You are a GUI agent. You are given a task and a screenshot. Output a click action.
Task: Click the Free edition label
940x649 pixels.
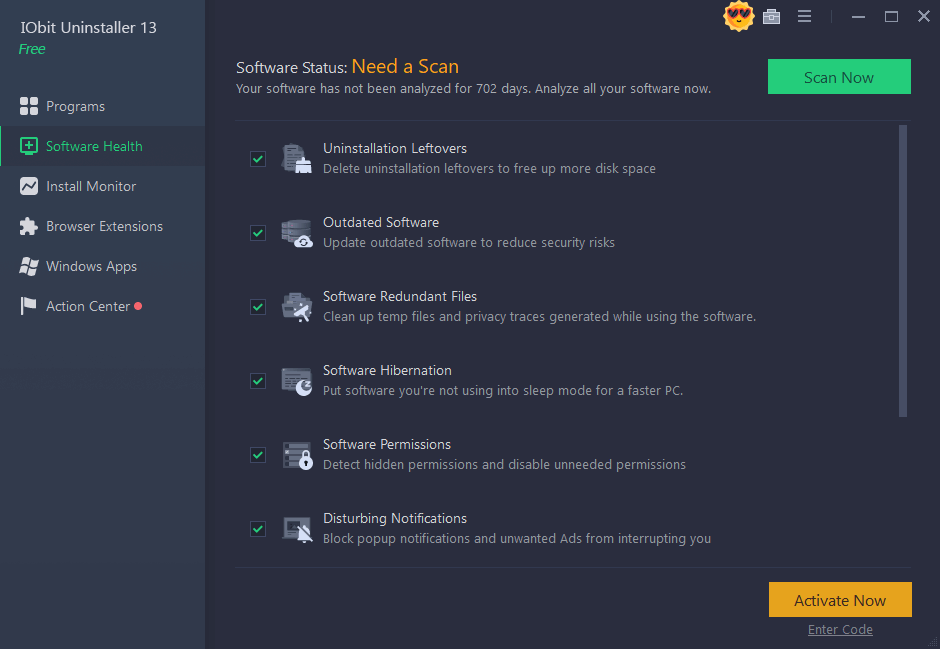click(x=32, y=49)
